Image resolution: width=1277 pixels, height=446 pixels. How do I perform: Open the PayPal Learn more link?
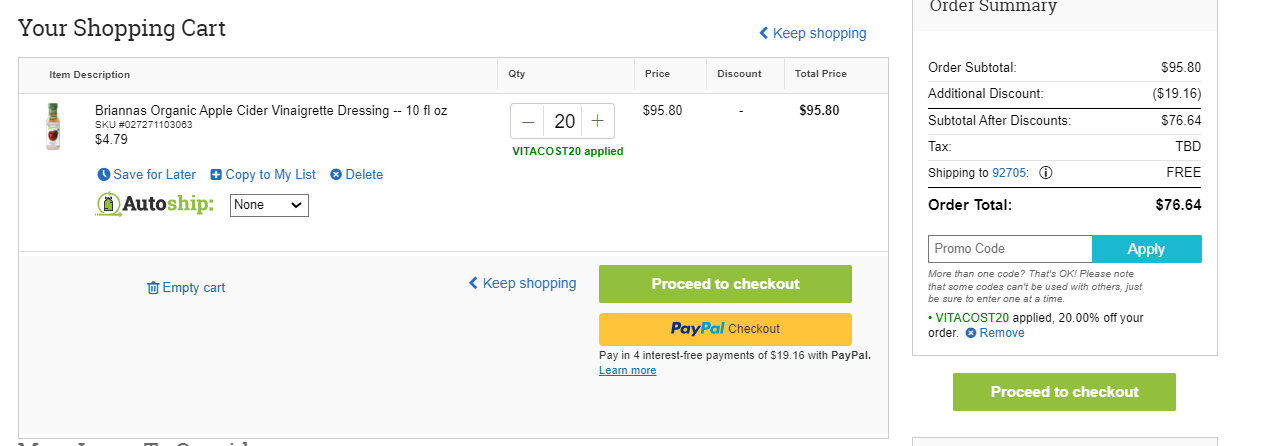[628, 371]
